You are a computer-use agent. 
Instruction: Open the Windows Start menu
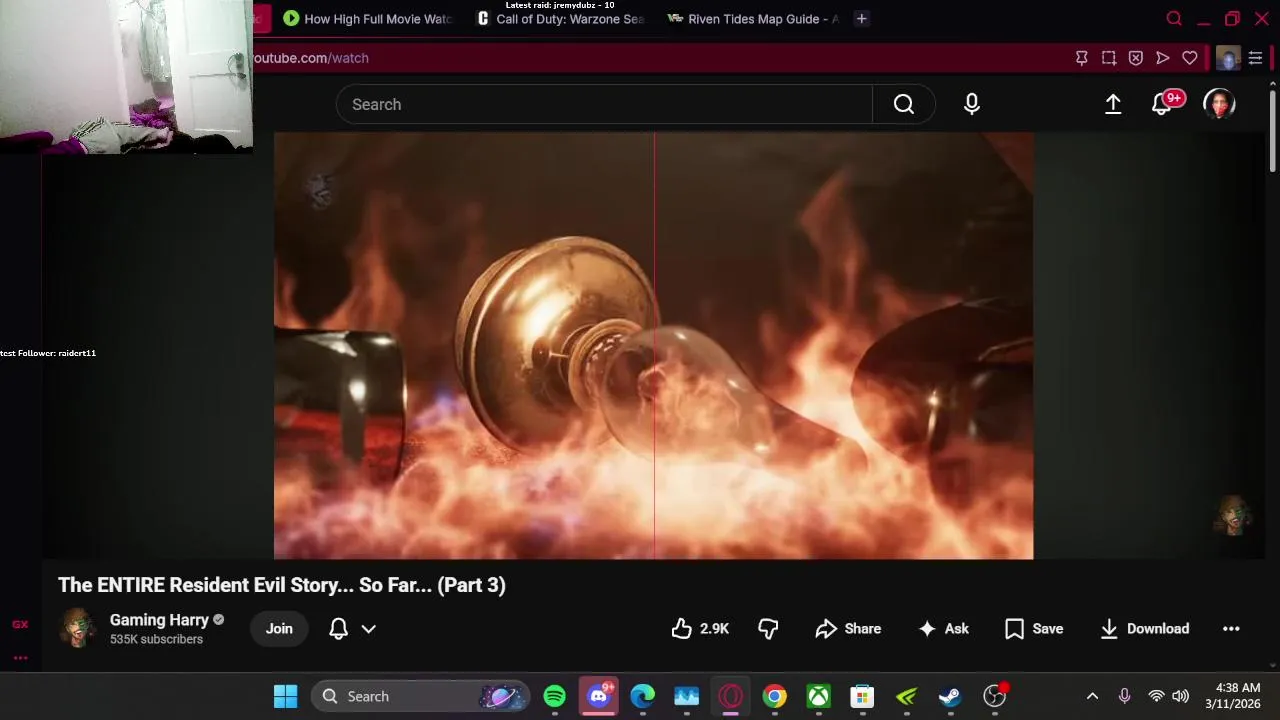(x=285, y=696)
